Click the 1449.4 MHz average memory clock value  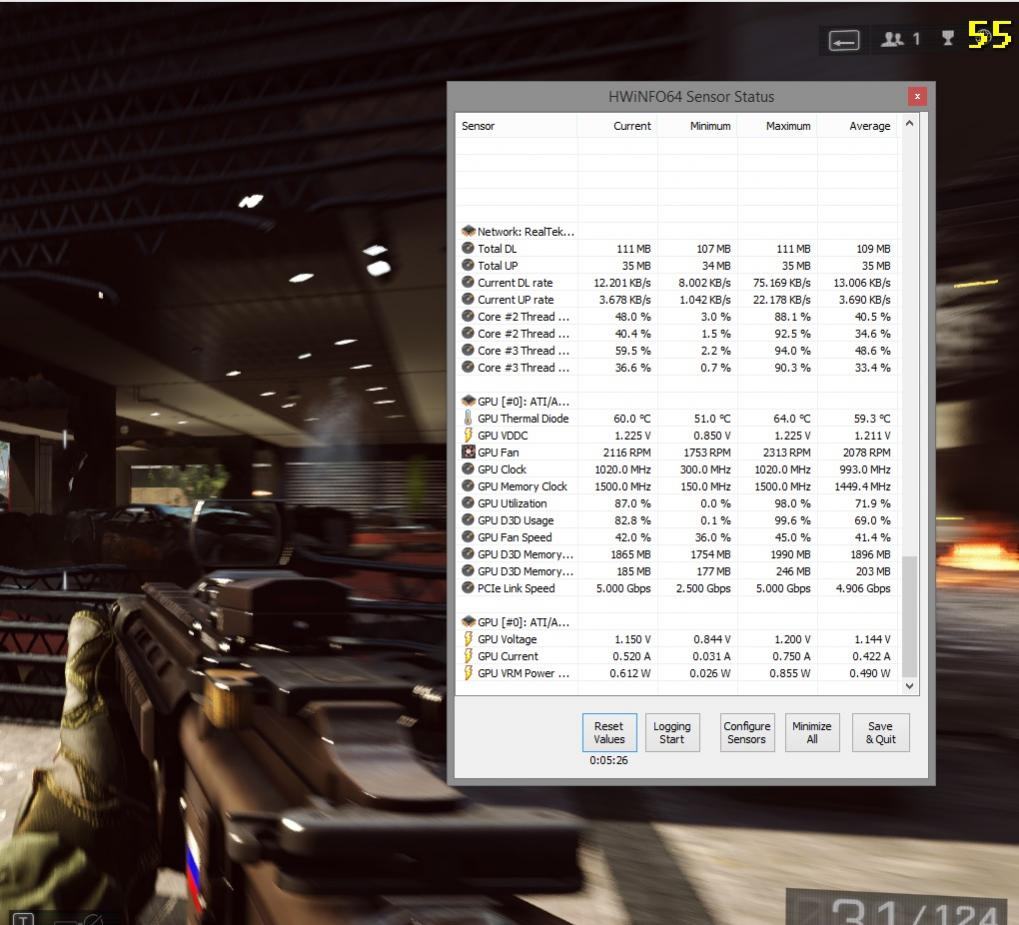[862, 486]
